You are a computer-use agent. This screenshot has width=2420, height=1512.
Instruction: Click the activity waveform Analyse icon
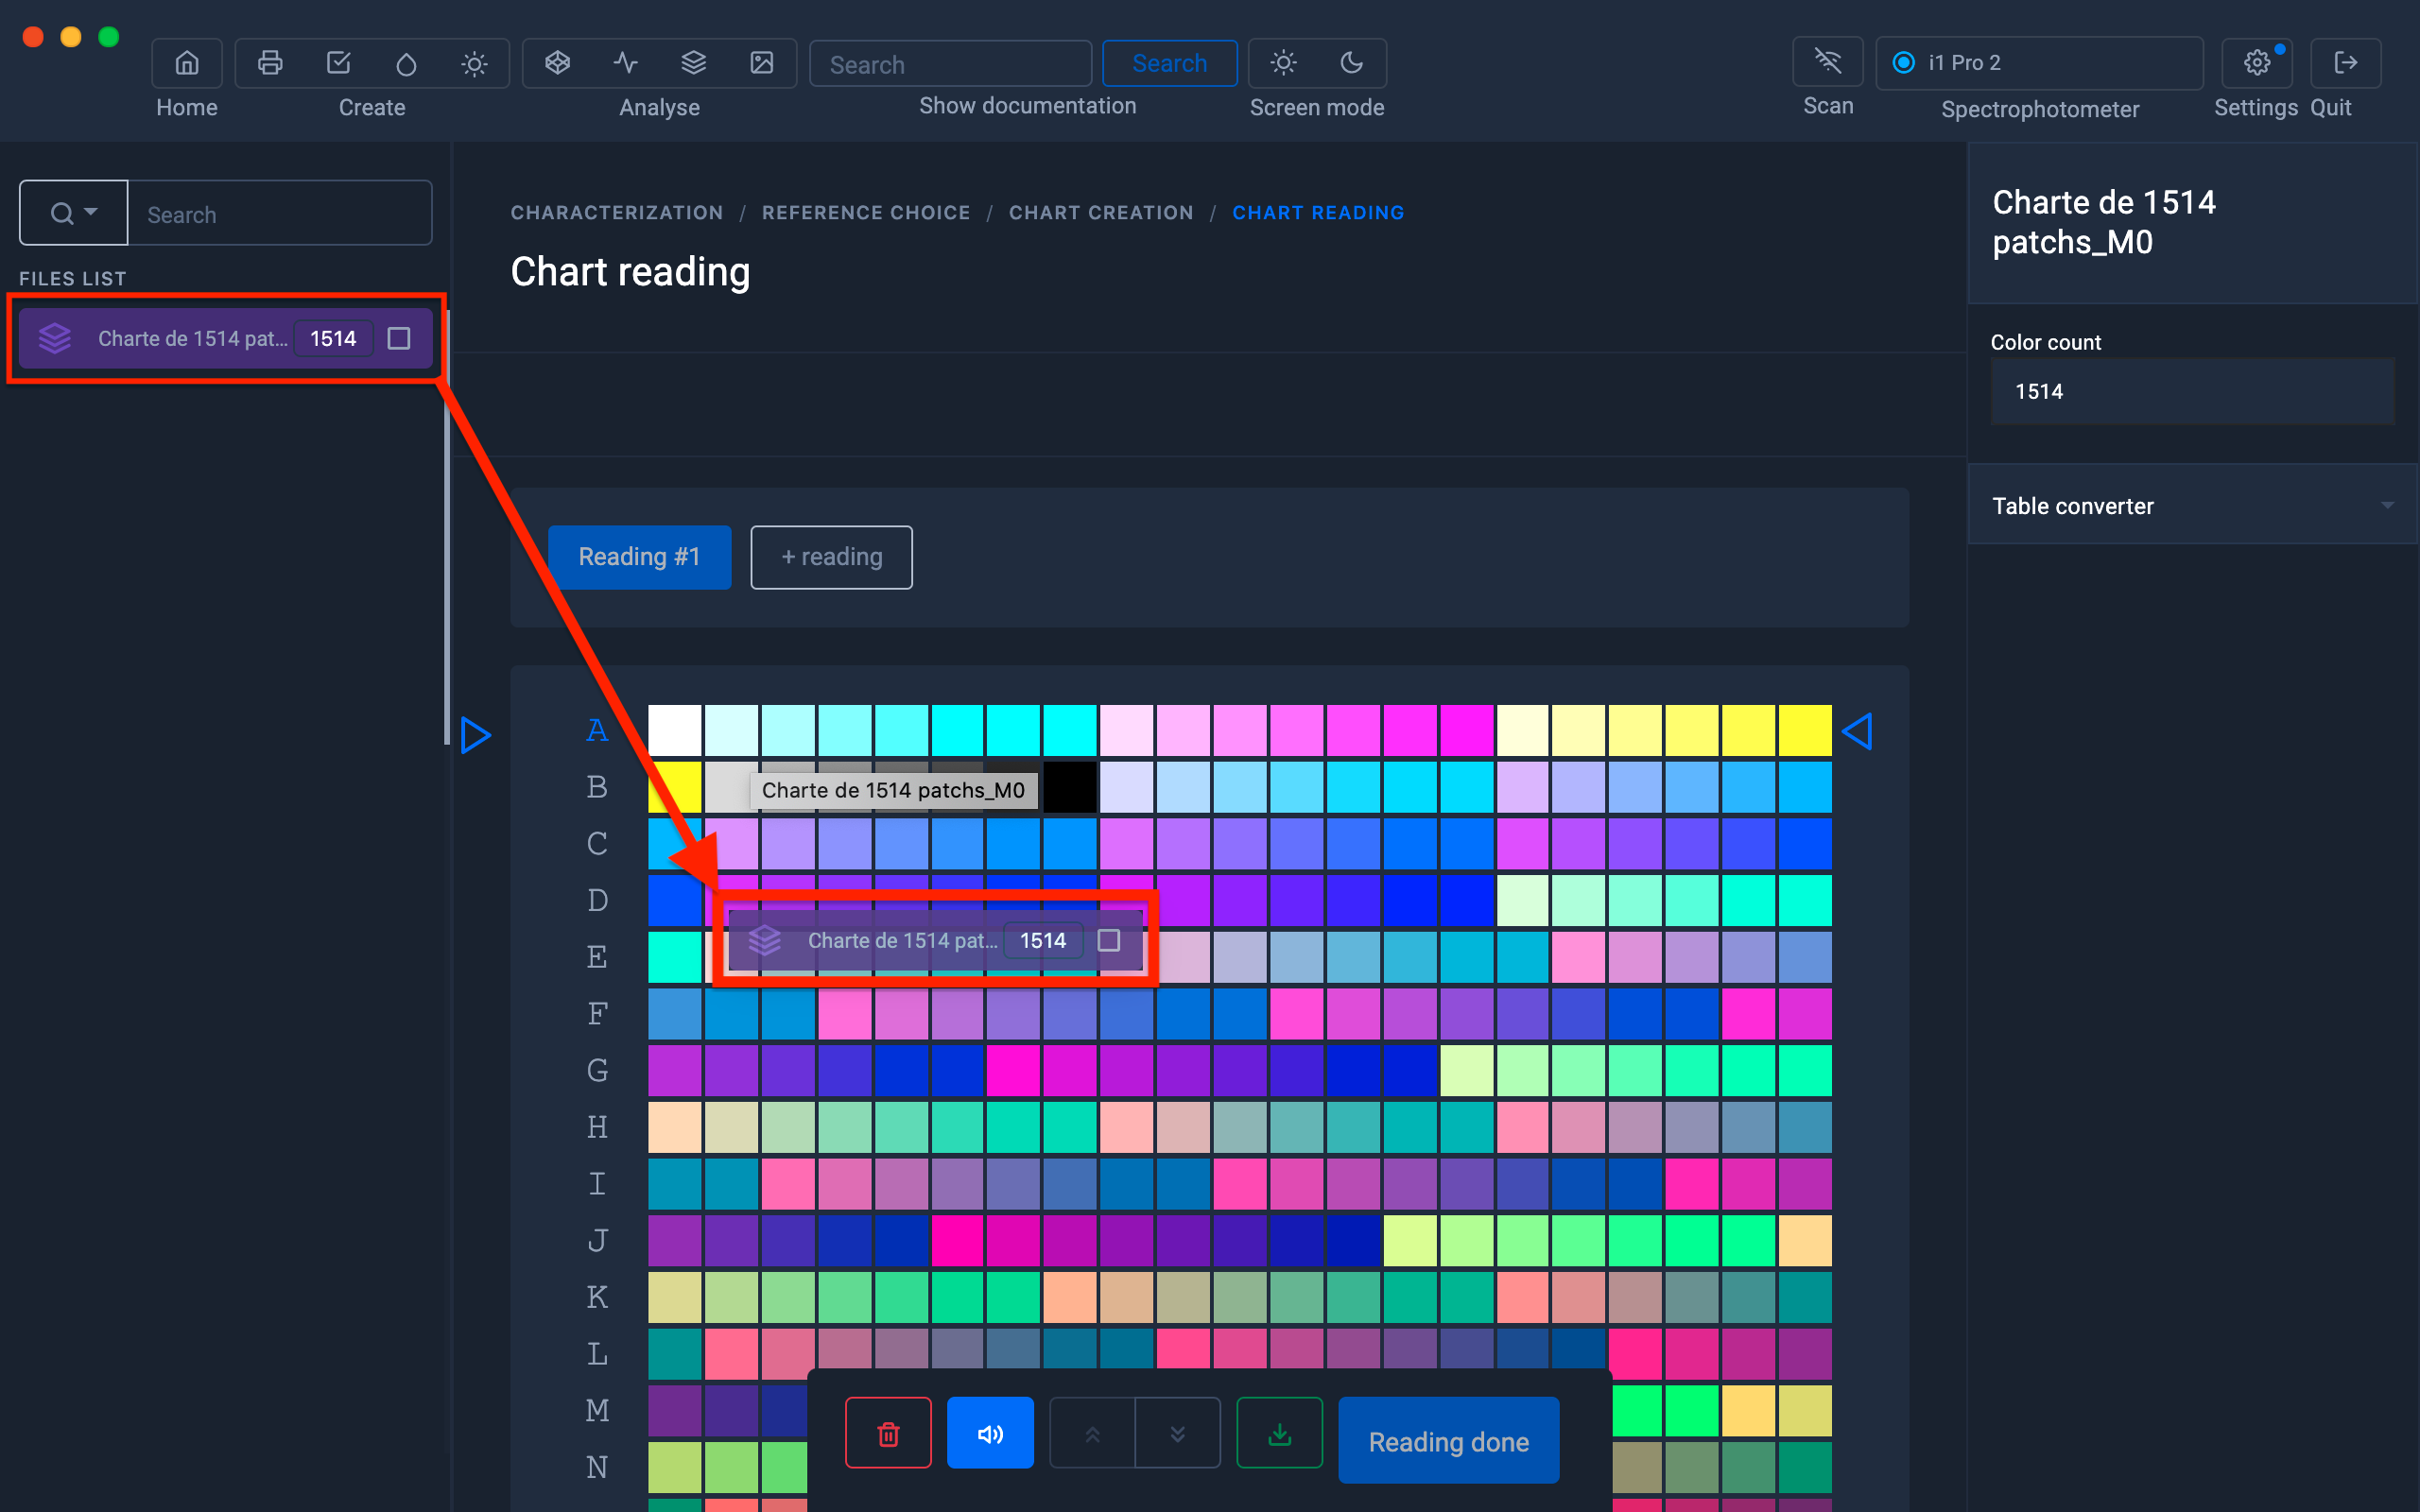click(x=626, y=63)
